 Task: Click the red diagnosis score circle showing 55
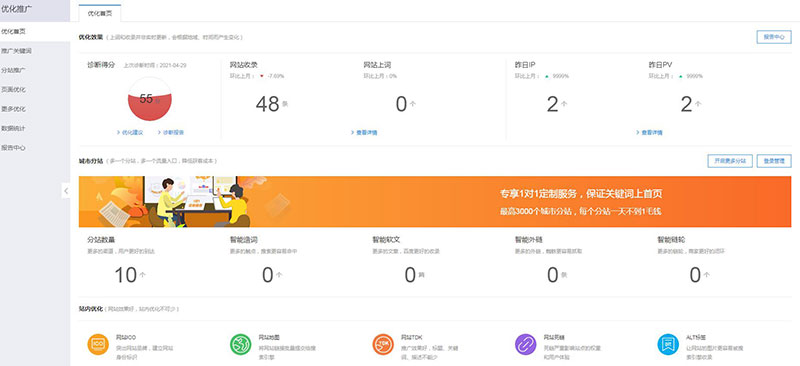tap(149, 99)
